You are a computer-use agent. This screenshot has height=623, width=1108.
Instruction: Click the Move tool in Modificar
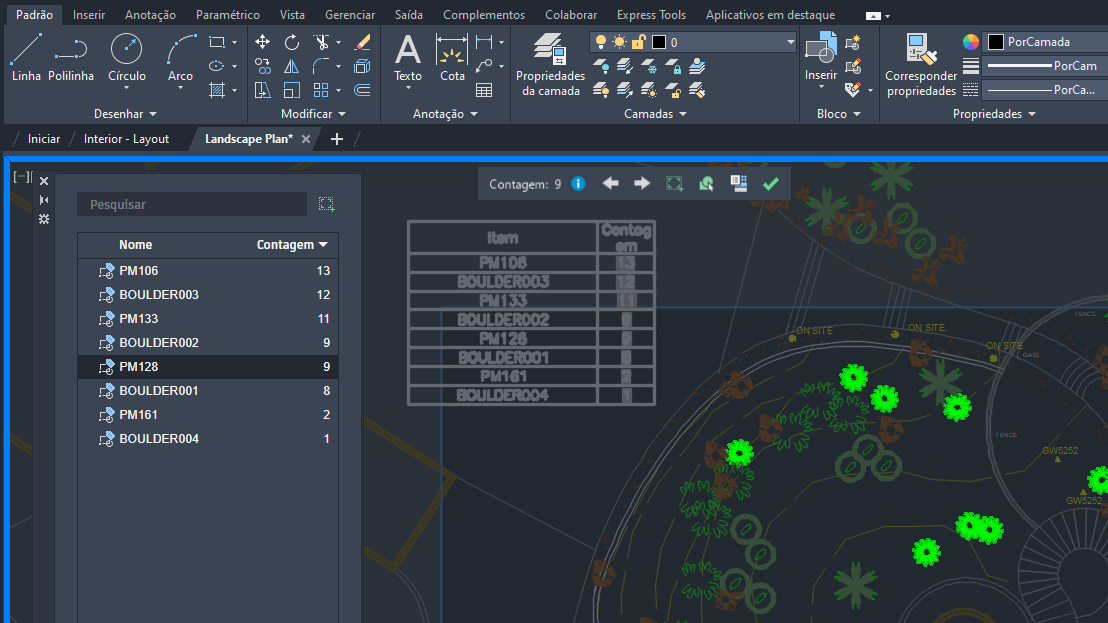pos(262,42)
